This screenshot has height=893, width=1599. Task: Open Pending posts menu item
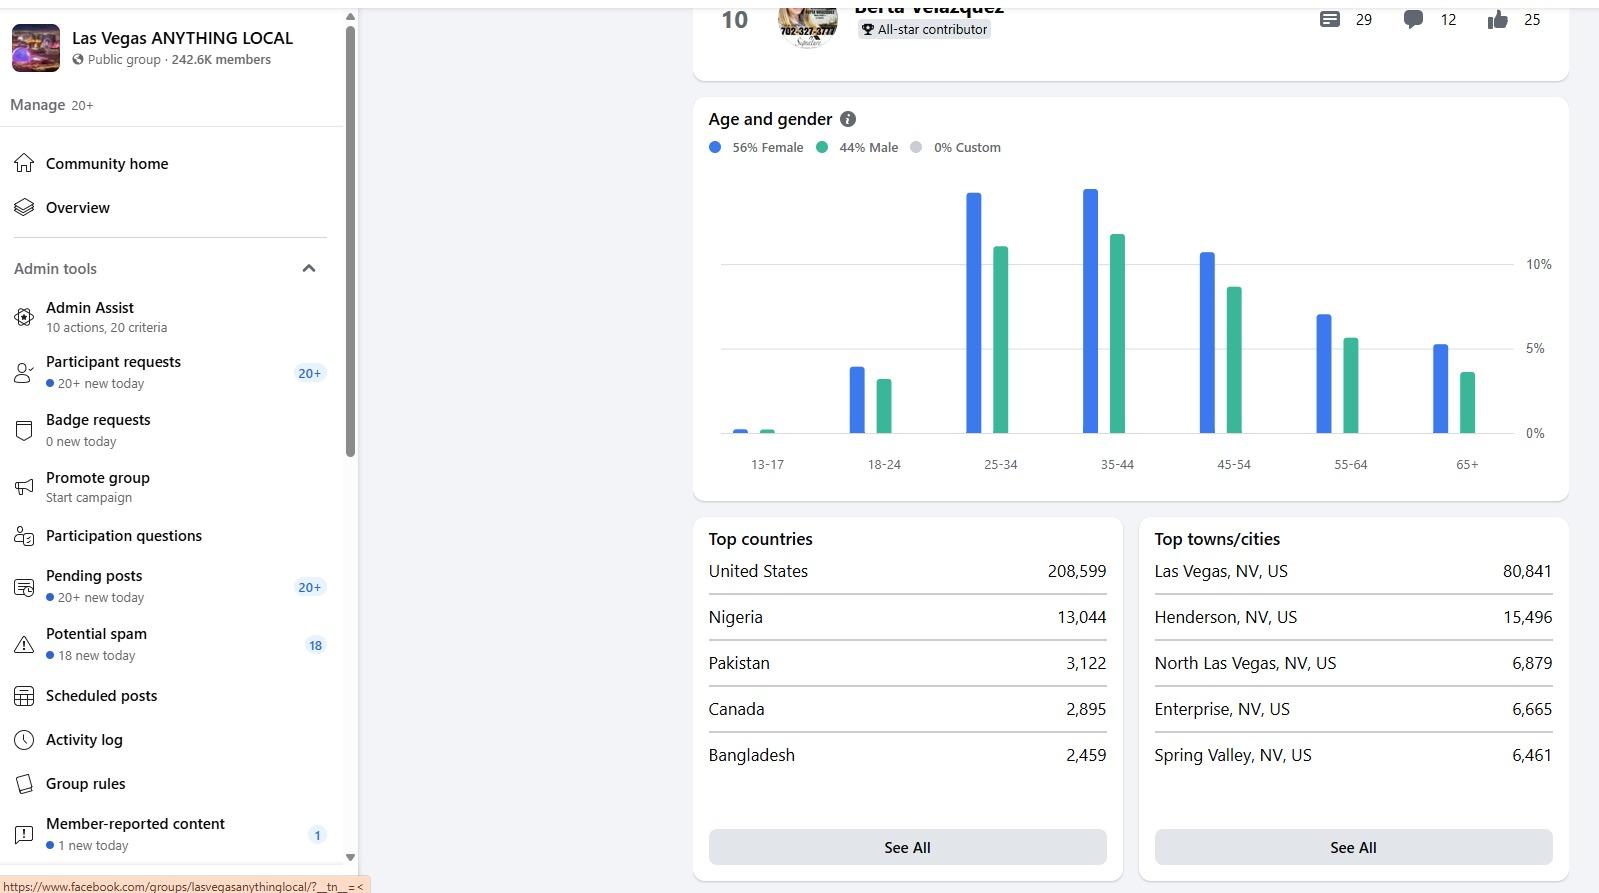pyautogui.click(x=94, y=576)
